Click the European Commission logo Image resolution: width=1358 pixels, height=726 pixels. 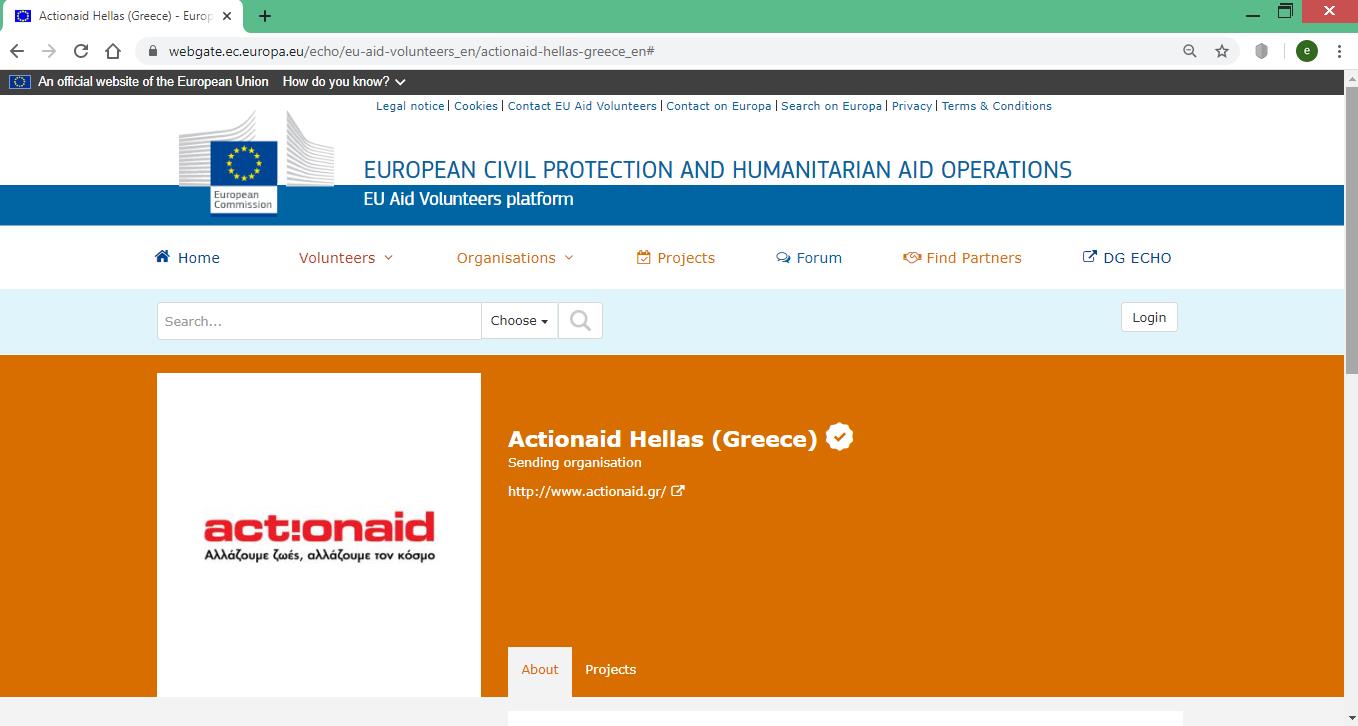point(255,162)
